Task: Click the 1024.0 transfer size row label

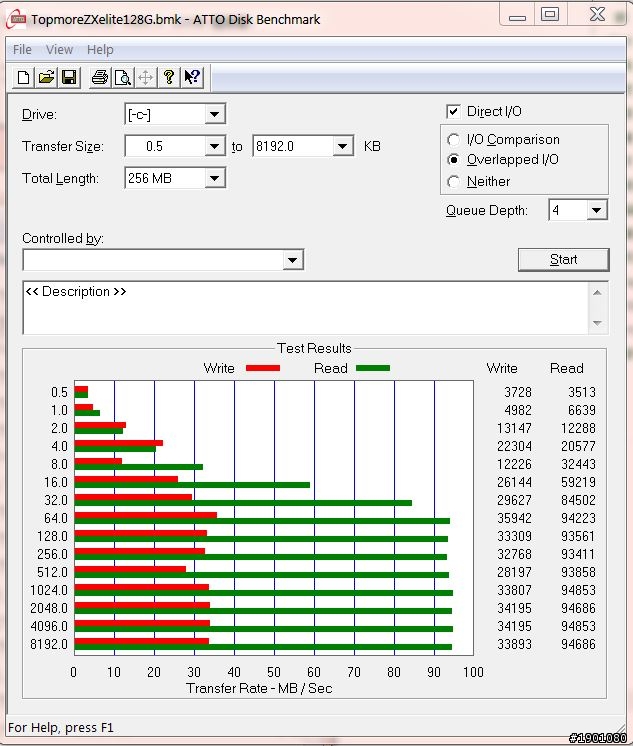Action: click(49, 590)
